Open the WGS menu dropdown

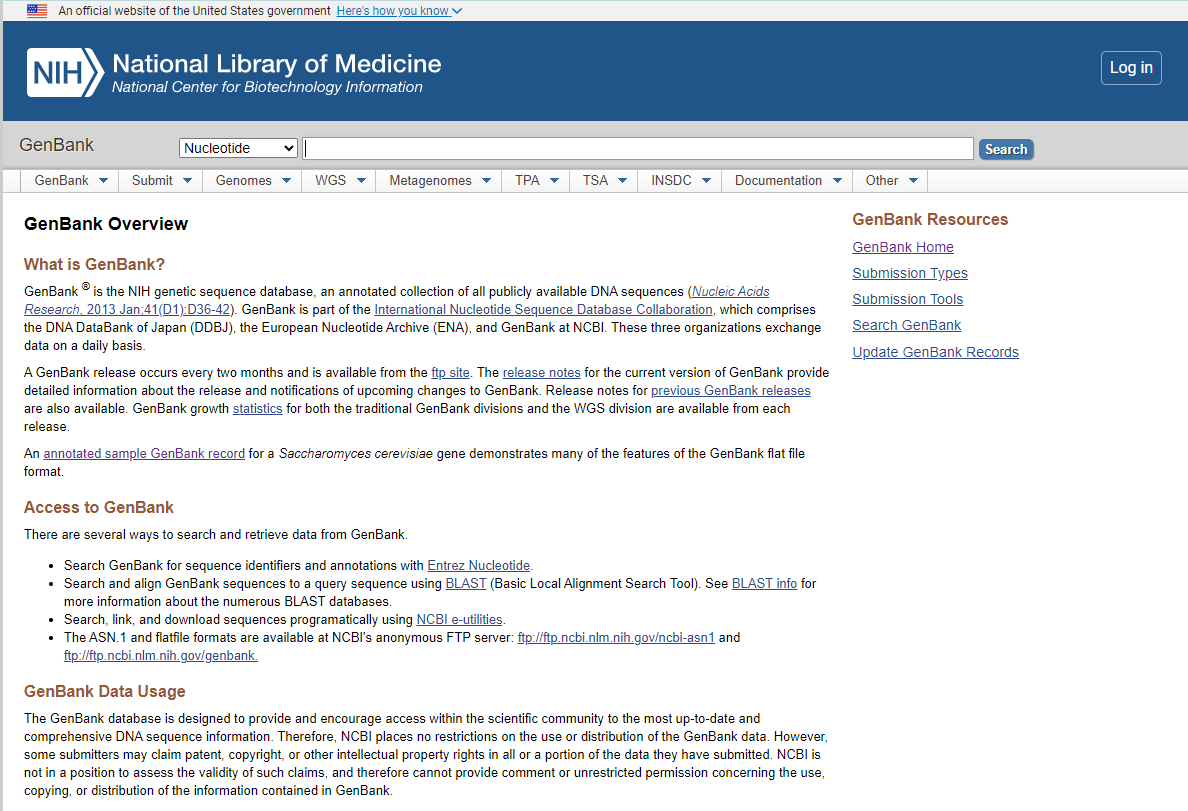point(339,180)
